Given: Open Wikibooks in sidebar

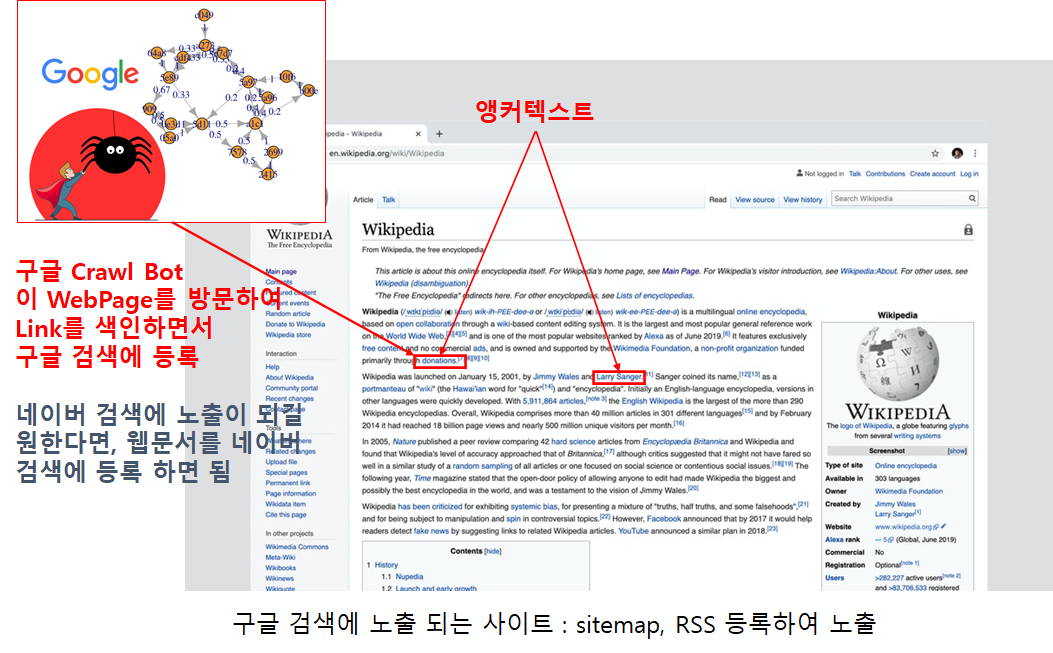Looking at the screenshot, I should click(x=281, y=568).
